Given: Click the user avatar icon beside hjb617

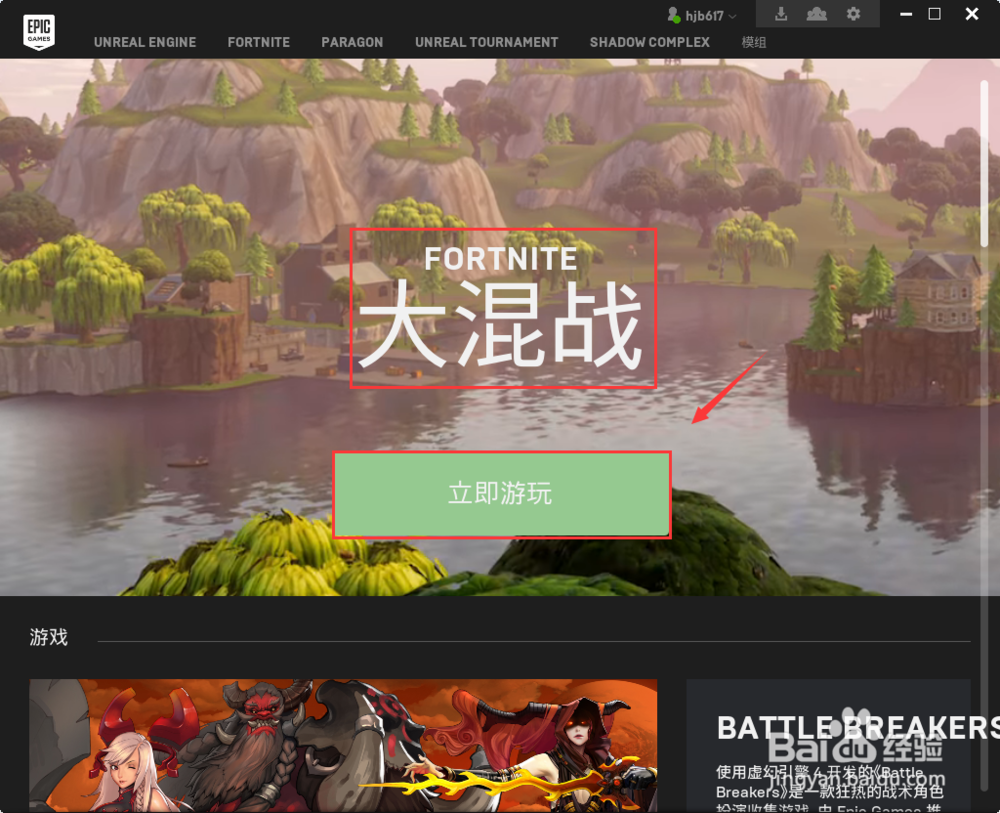Looking at the screenshot, I should pyautogui.click(x=673, y=15).
